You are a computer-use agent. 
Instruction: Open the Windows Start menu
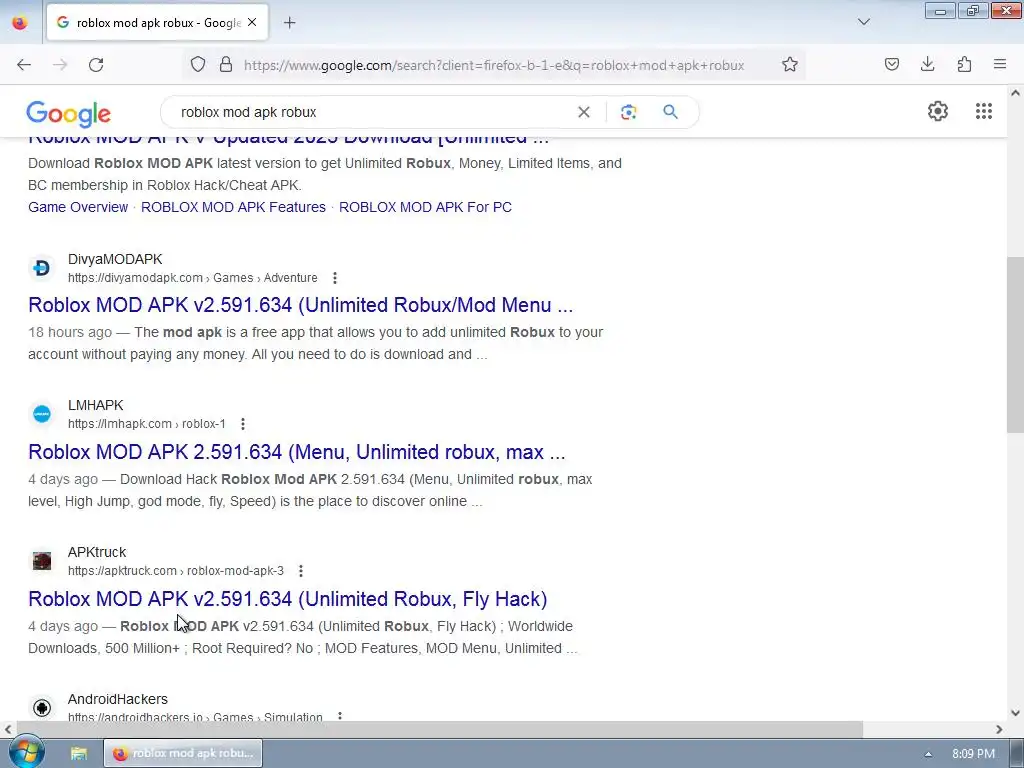pos(25,753)
